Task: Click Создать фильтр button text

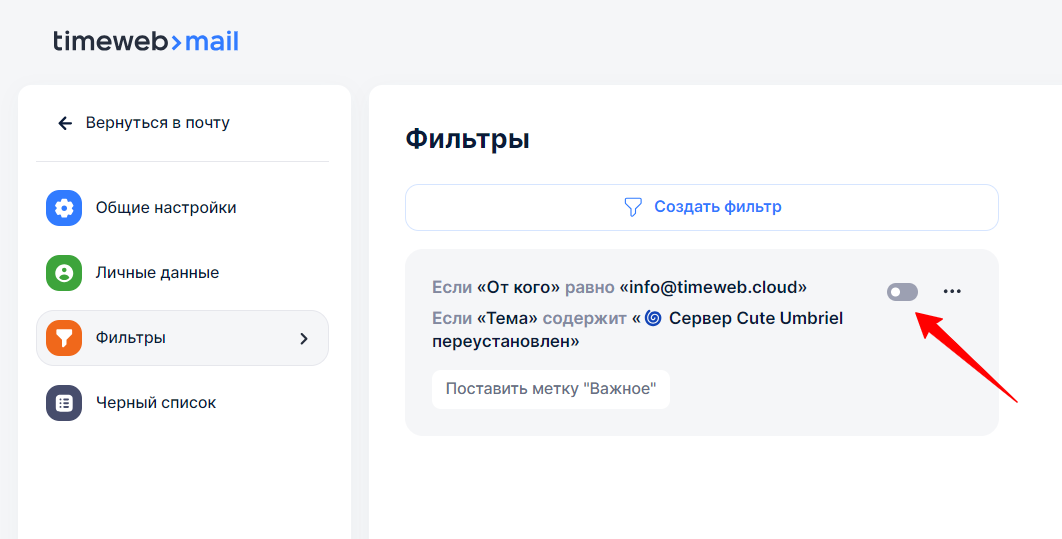Action: click(x=718, y=207)
